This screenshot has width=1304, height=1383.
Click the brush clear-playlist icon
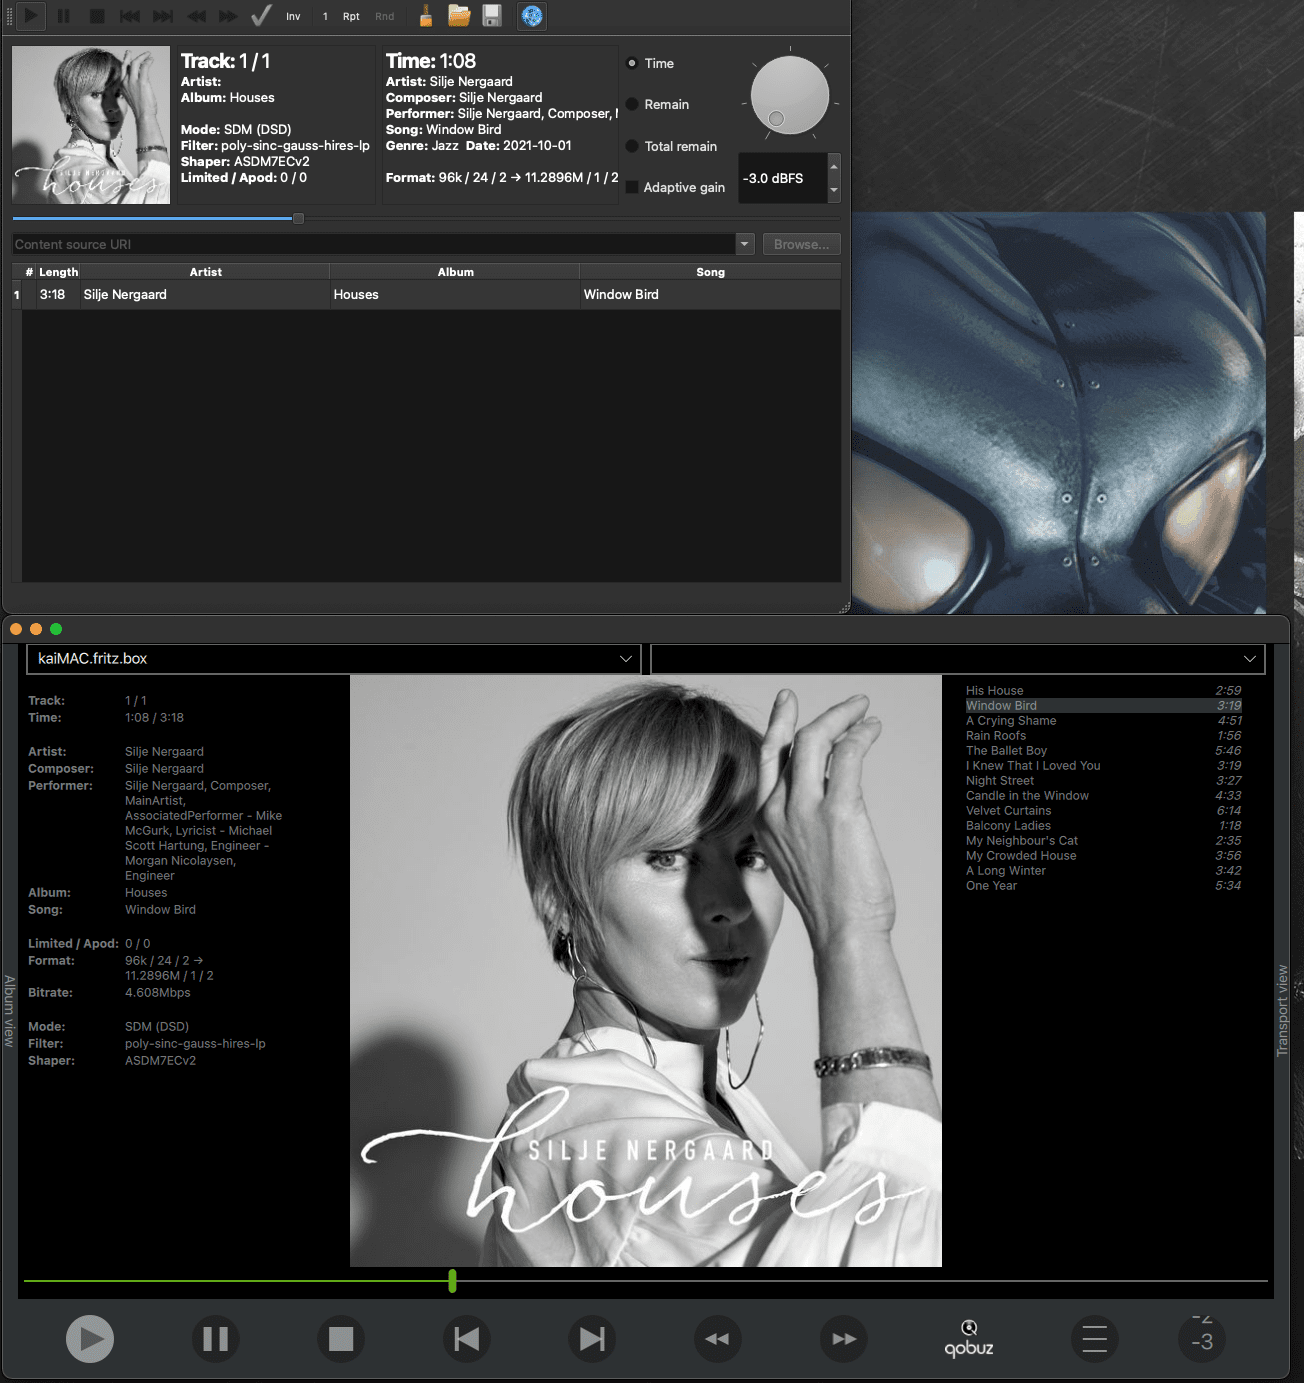(x=426, y=16)
